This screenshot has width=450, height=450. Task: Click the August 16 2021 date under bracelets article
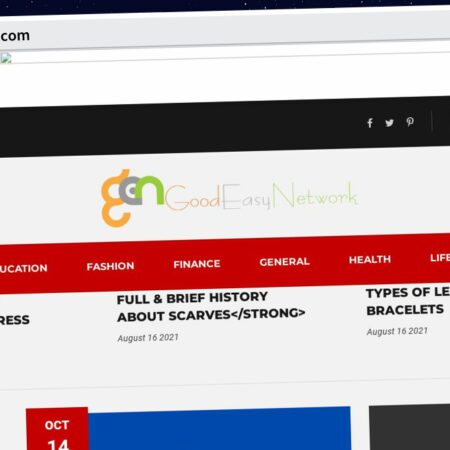coord(397,331)
